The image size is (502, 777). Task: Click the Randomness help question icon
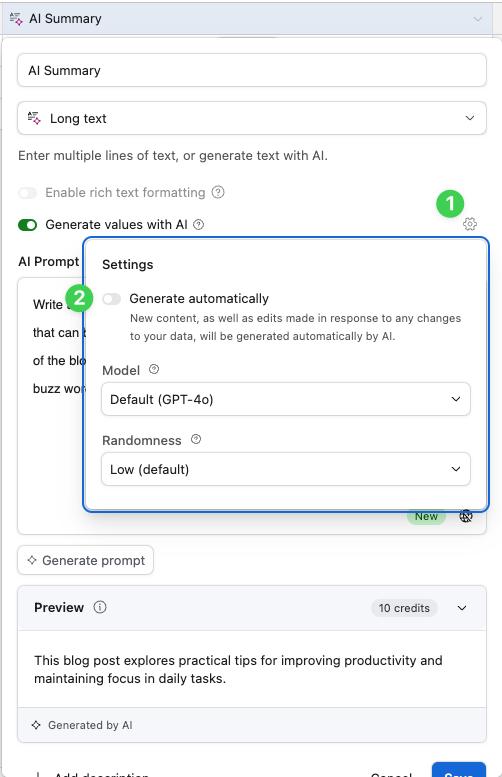[196, 440]
